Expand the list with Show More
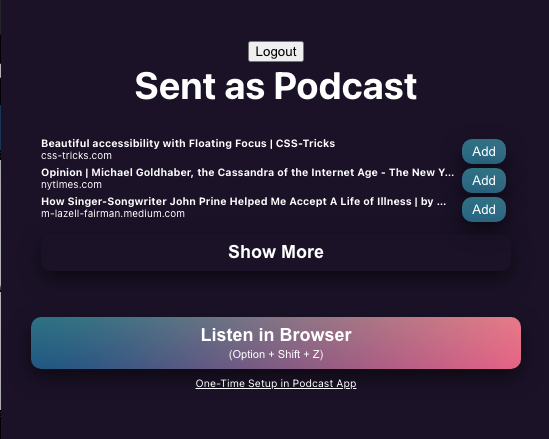 click(x=276, y=252)
